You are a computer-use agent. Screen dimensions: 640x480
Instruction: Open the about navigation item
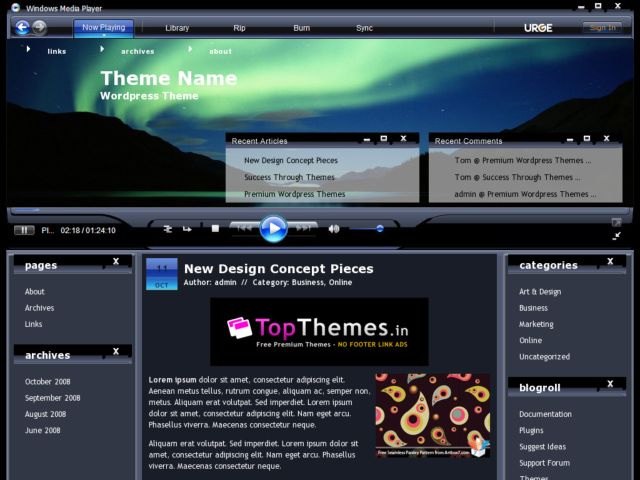click(x=220, y=51)
